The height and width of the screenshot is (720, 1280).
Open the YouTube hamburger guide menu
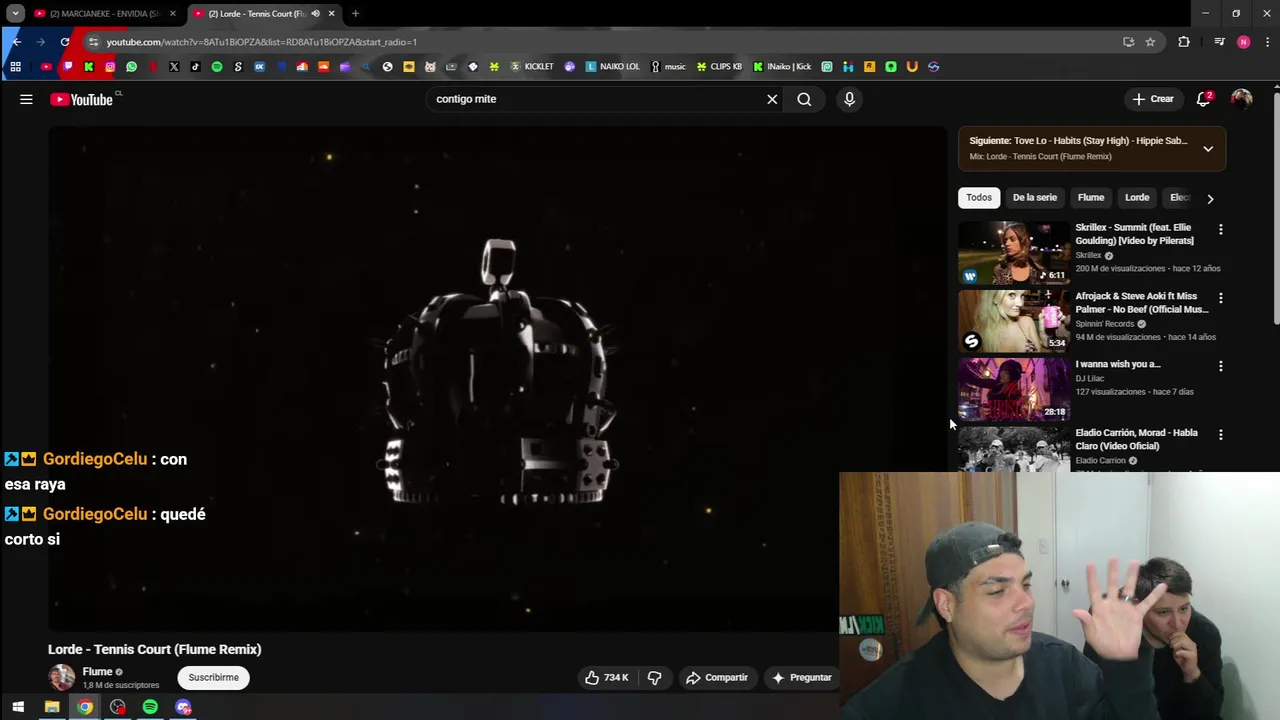click(26, 99)
